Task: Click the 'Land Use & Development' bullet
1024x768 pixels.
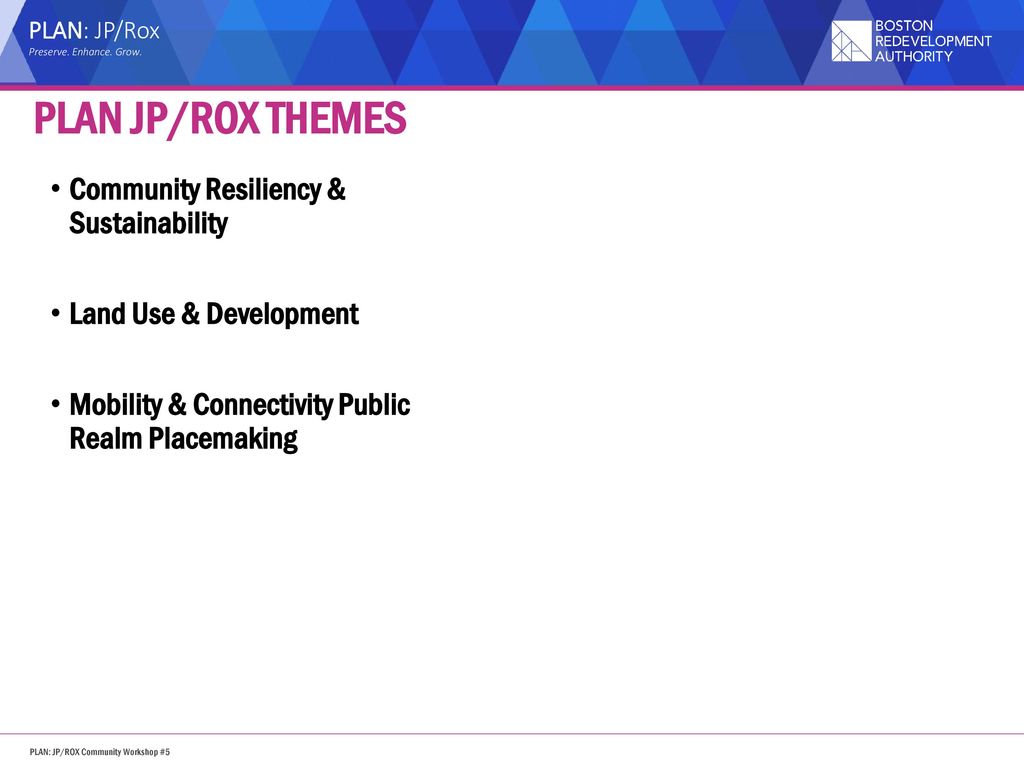Action: [214, 314]
